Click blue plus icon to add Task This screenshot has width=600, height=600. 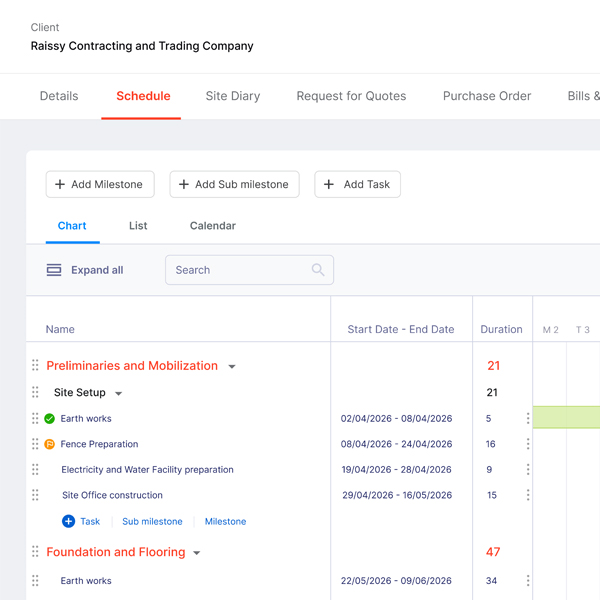[x=68, y=521]
